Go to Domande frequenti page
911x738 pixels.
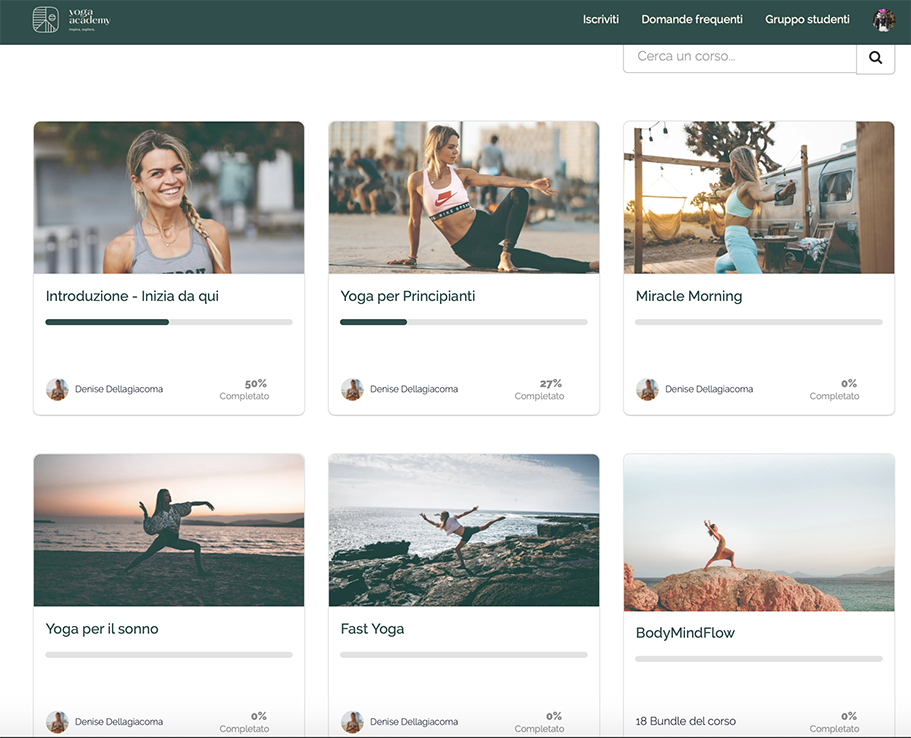point(691,20)
